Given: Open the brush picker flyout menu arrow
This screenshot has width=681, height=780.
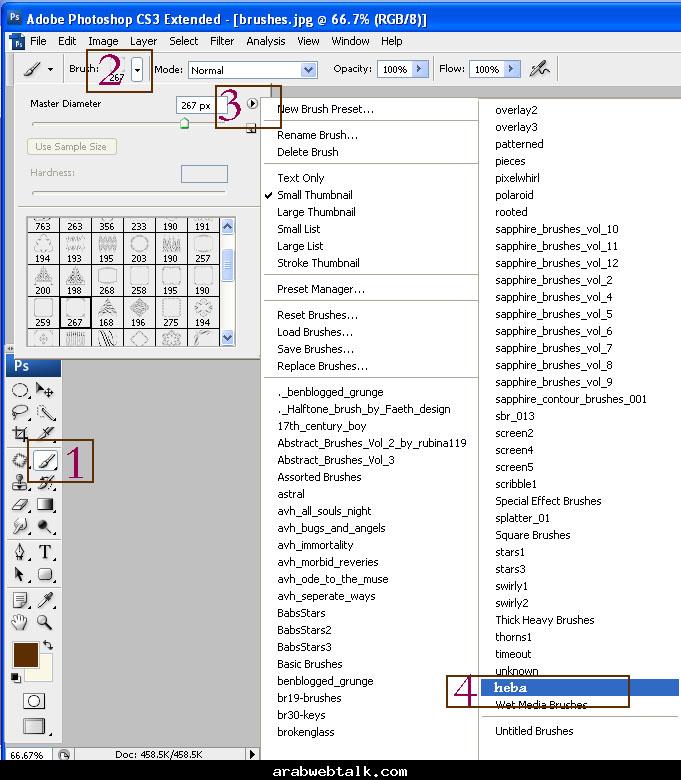Looking at the screenshot, I should pos(253,103).
